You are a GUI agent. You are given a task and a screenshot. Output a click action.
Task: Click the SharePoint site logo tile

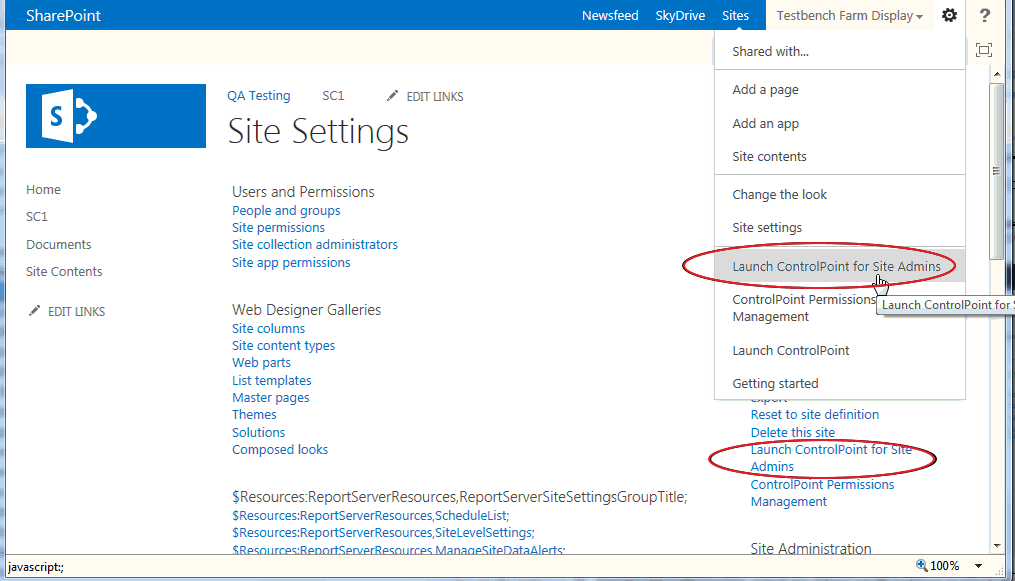115,115
